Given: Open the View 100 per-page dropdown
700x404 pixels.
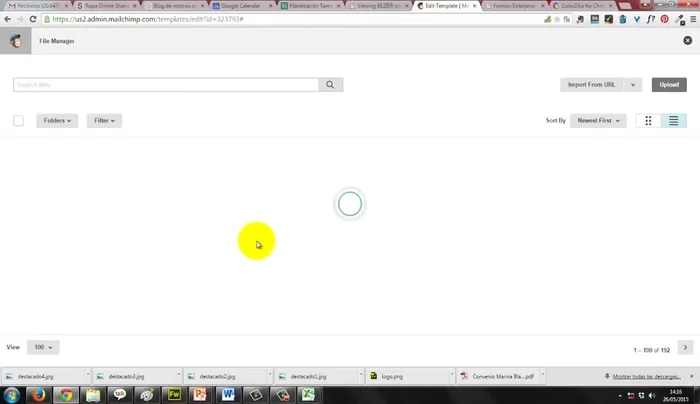Looking at the screenshot, I should [45, 347].
